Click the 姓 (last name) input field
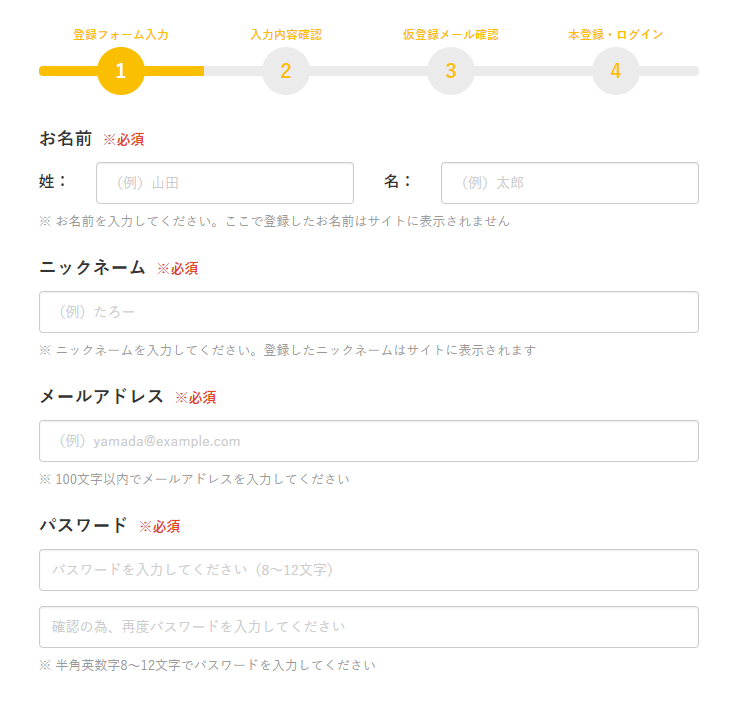737x701 pixels. [225, 183]
